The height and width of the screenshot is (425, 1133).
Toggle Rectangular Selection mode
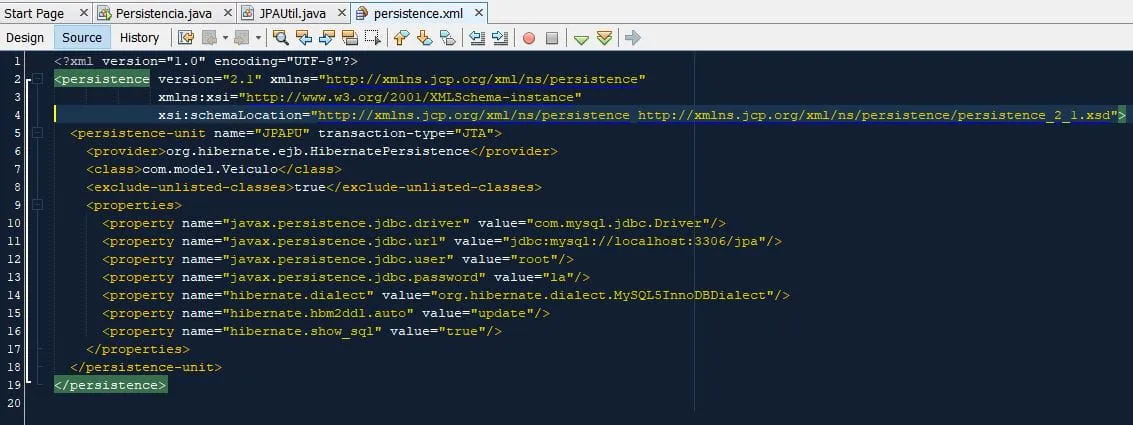tap(373, 38)
